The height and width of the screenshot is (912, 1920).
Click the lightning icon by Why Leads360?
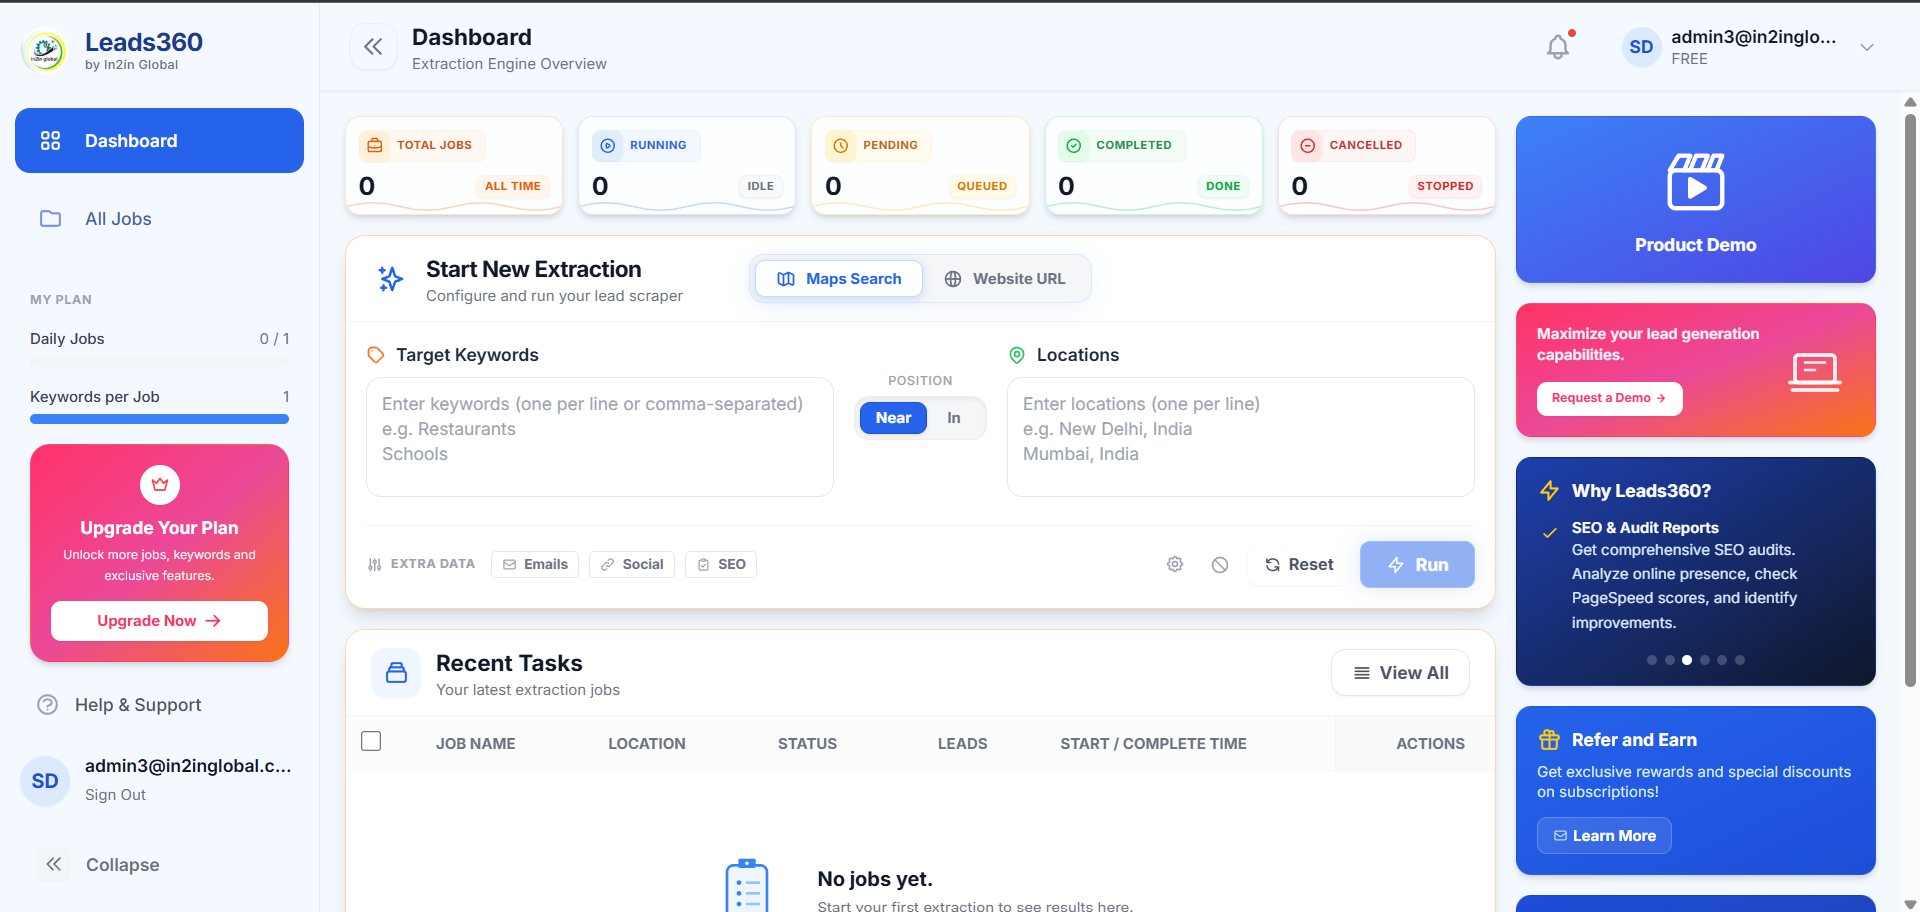pyautogui.click(x=1549, y=491)
